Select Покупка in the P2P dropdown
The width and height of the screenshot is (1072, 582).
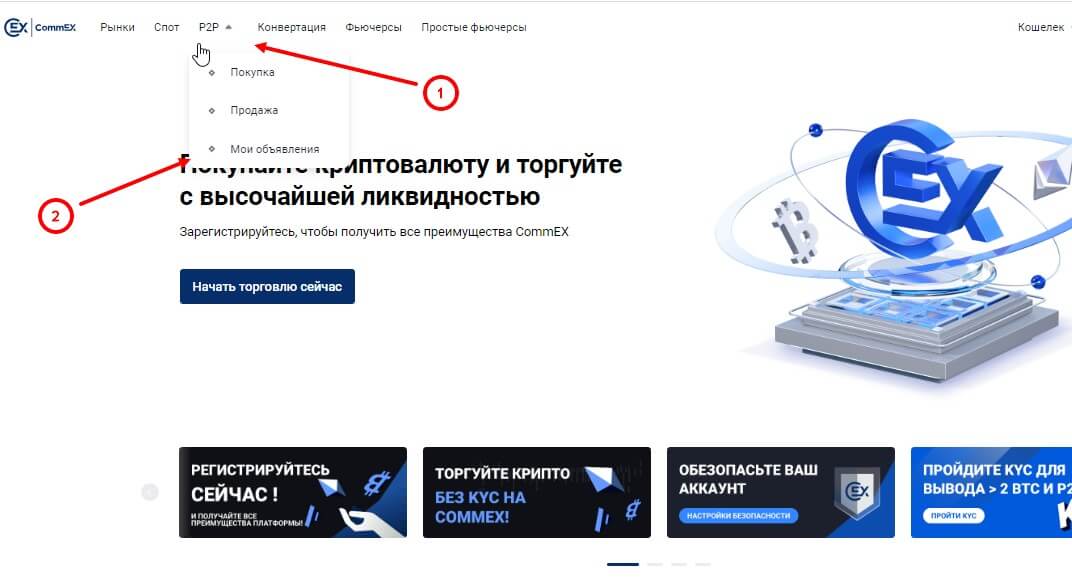click(x=252, y=72)
